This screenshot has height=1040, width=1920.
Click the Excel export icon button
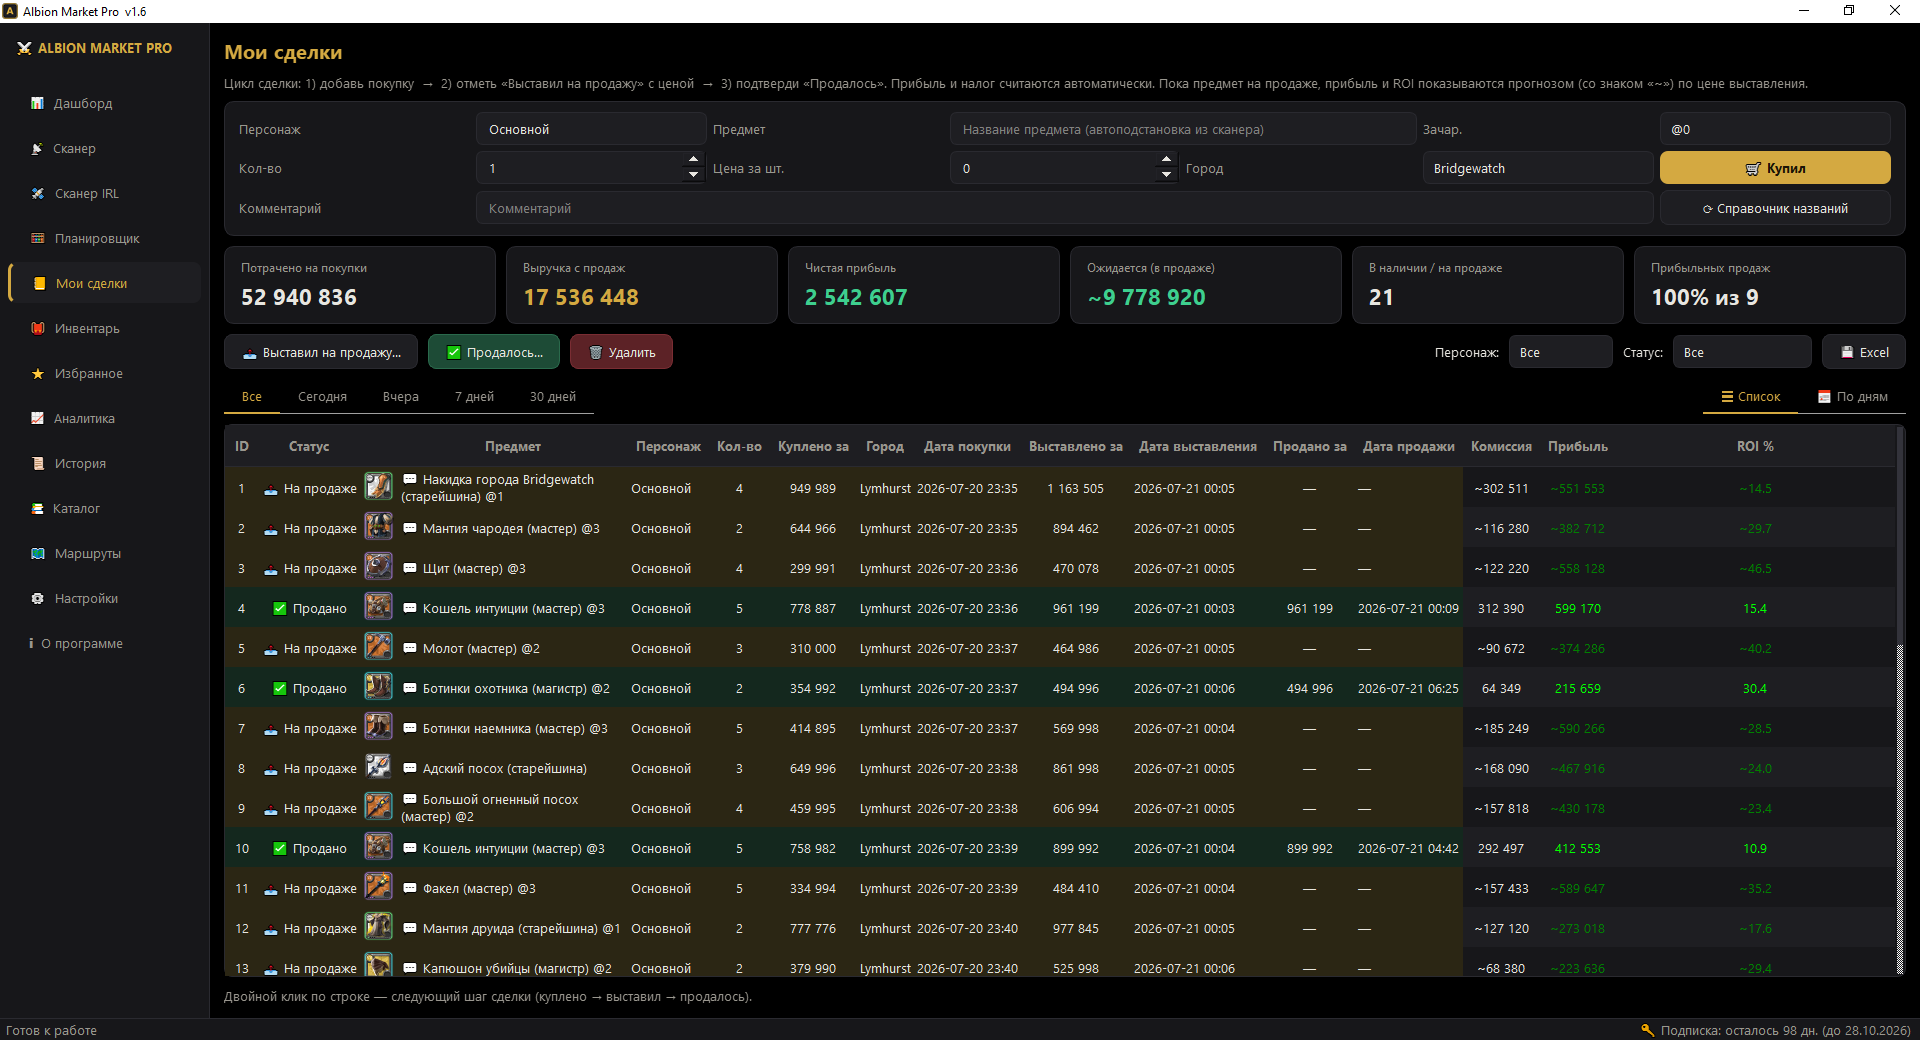pos(1863,352)
